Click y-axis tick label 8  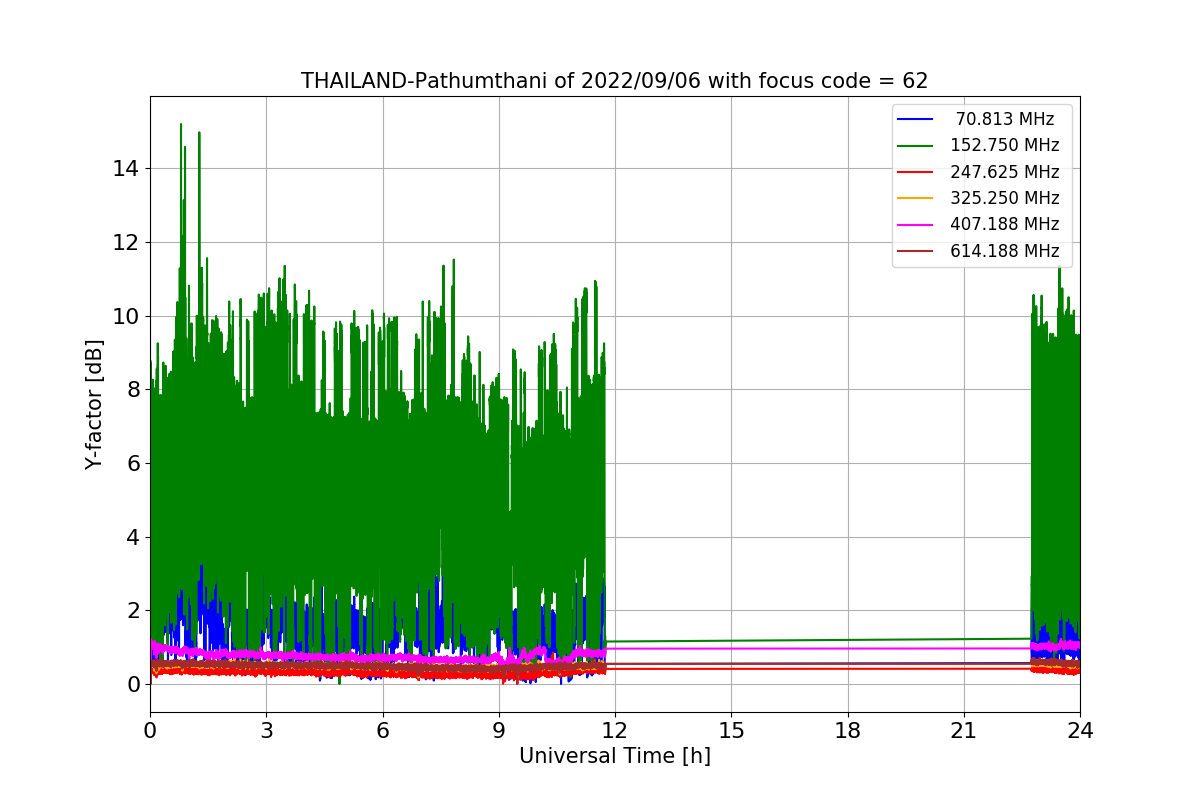(135, 389)
